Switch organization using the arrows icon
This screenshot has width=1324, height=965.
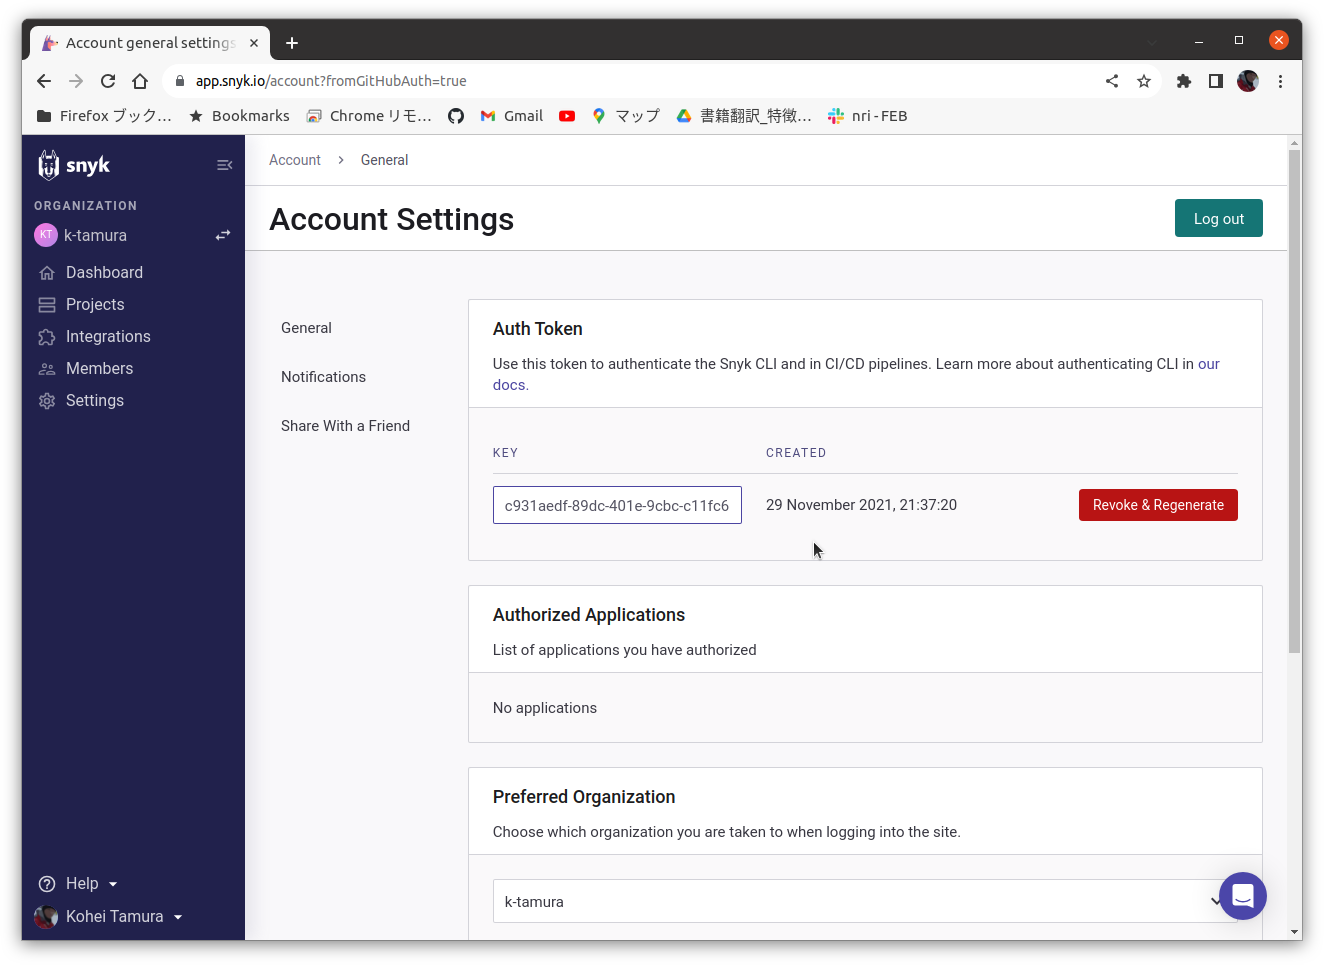click(x=221, y=235)
